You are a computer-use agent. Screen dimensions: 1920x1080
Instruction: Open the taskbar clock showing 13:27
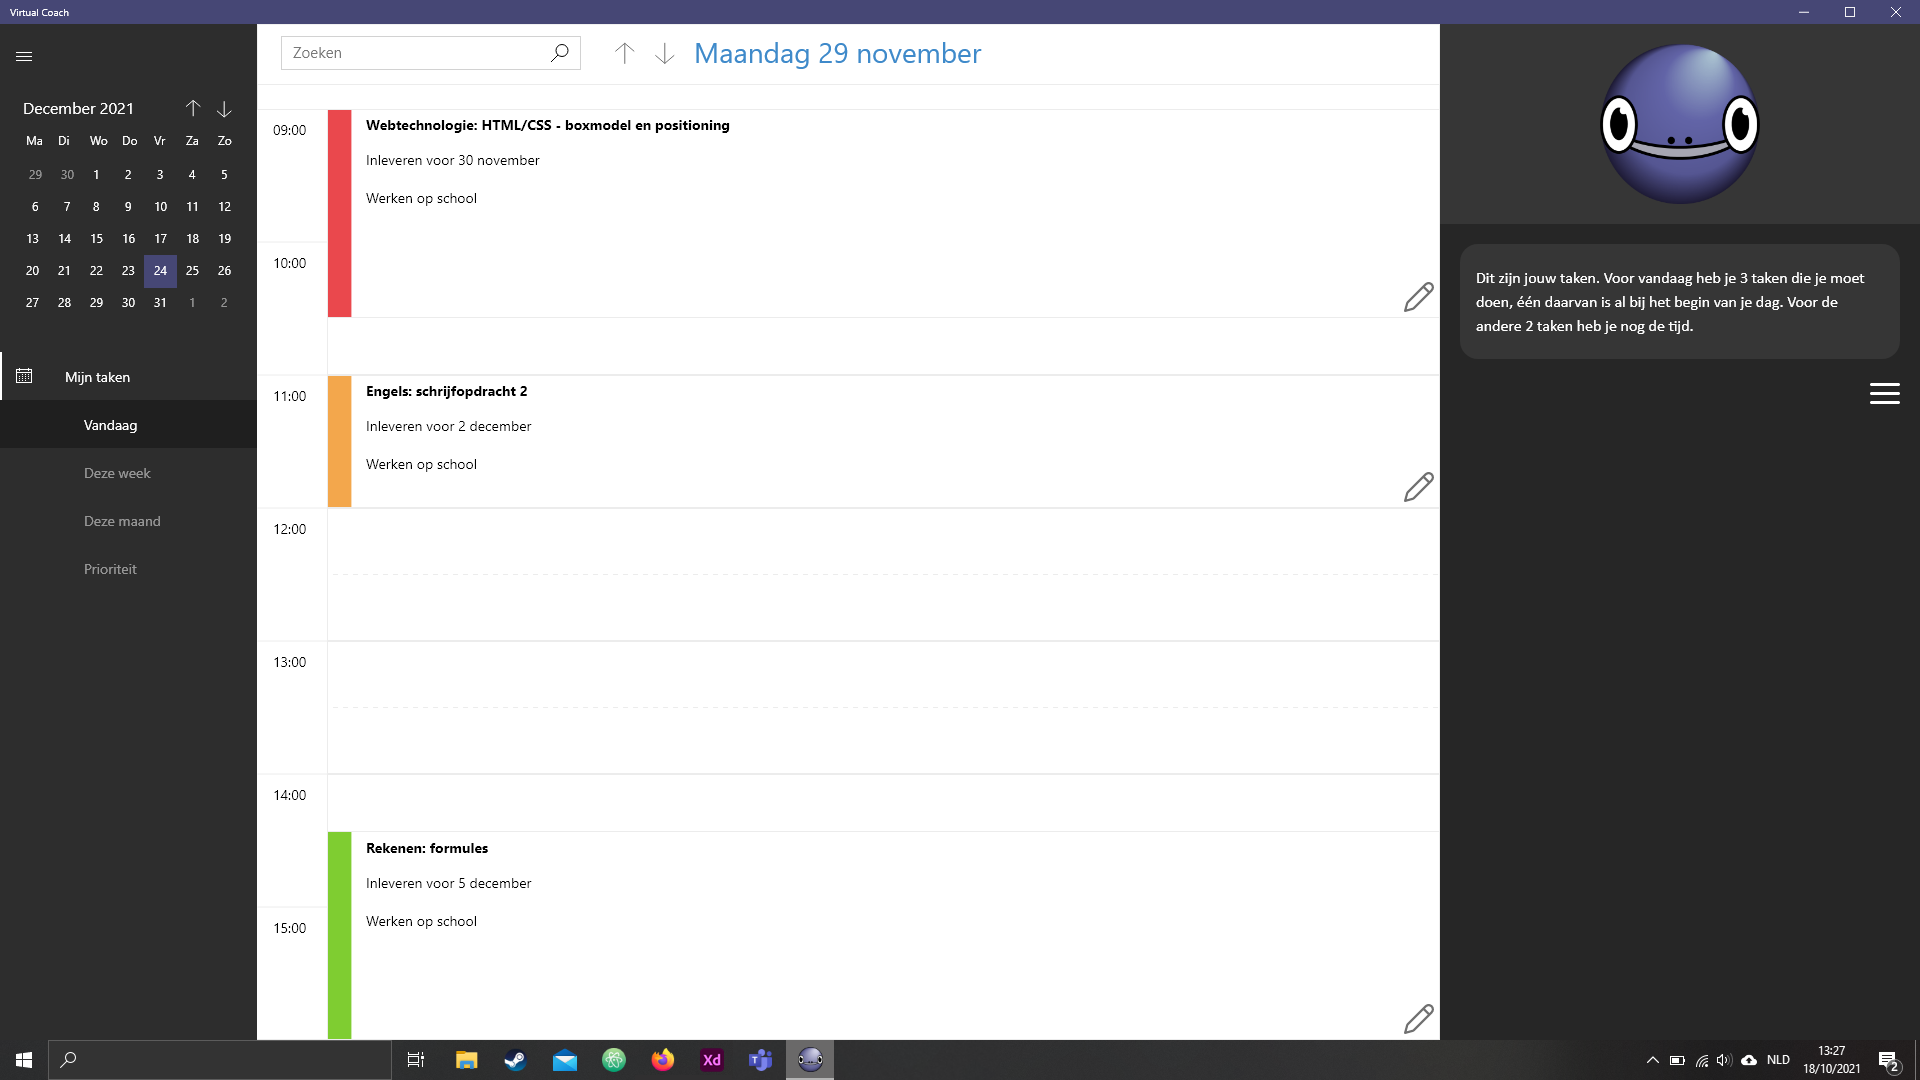pyautogui.click(x=1832, y=1060)
